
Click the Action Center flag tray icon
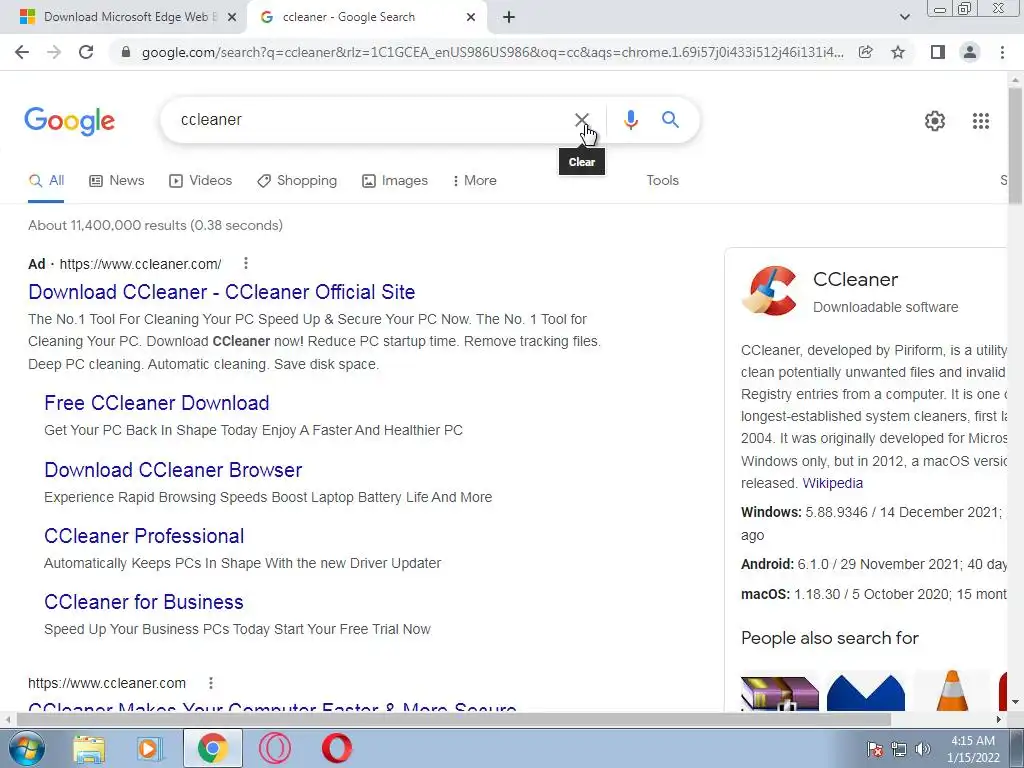tap(874, 749)
